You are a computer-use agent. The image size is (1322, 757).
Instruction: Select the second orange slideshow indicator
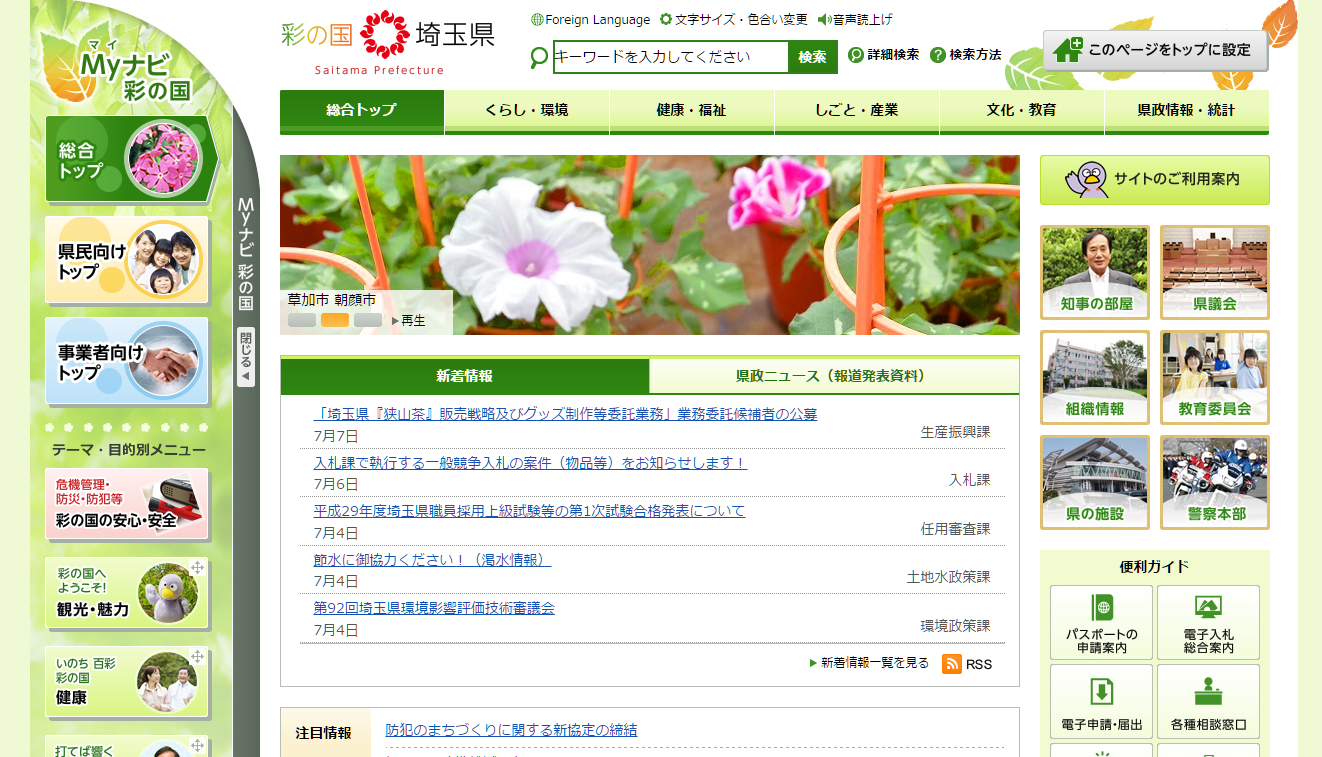click(335, 320)
